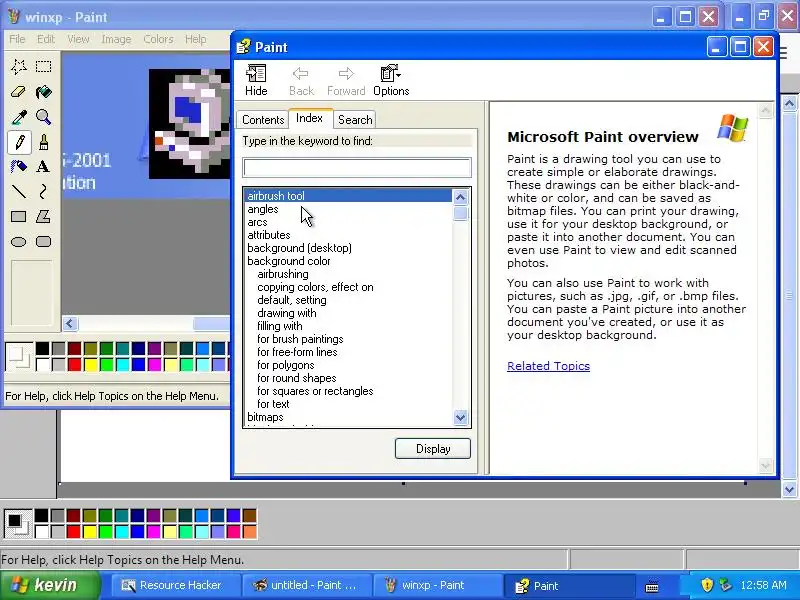Select the Polygon shape tool
The image size is (800, 600).
click(x=43, y=216)
